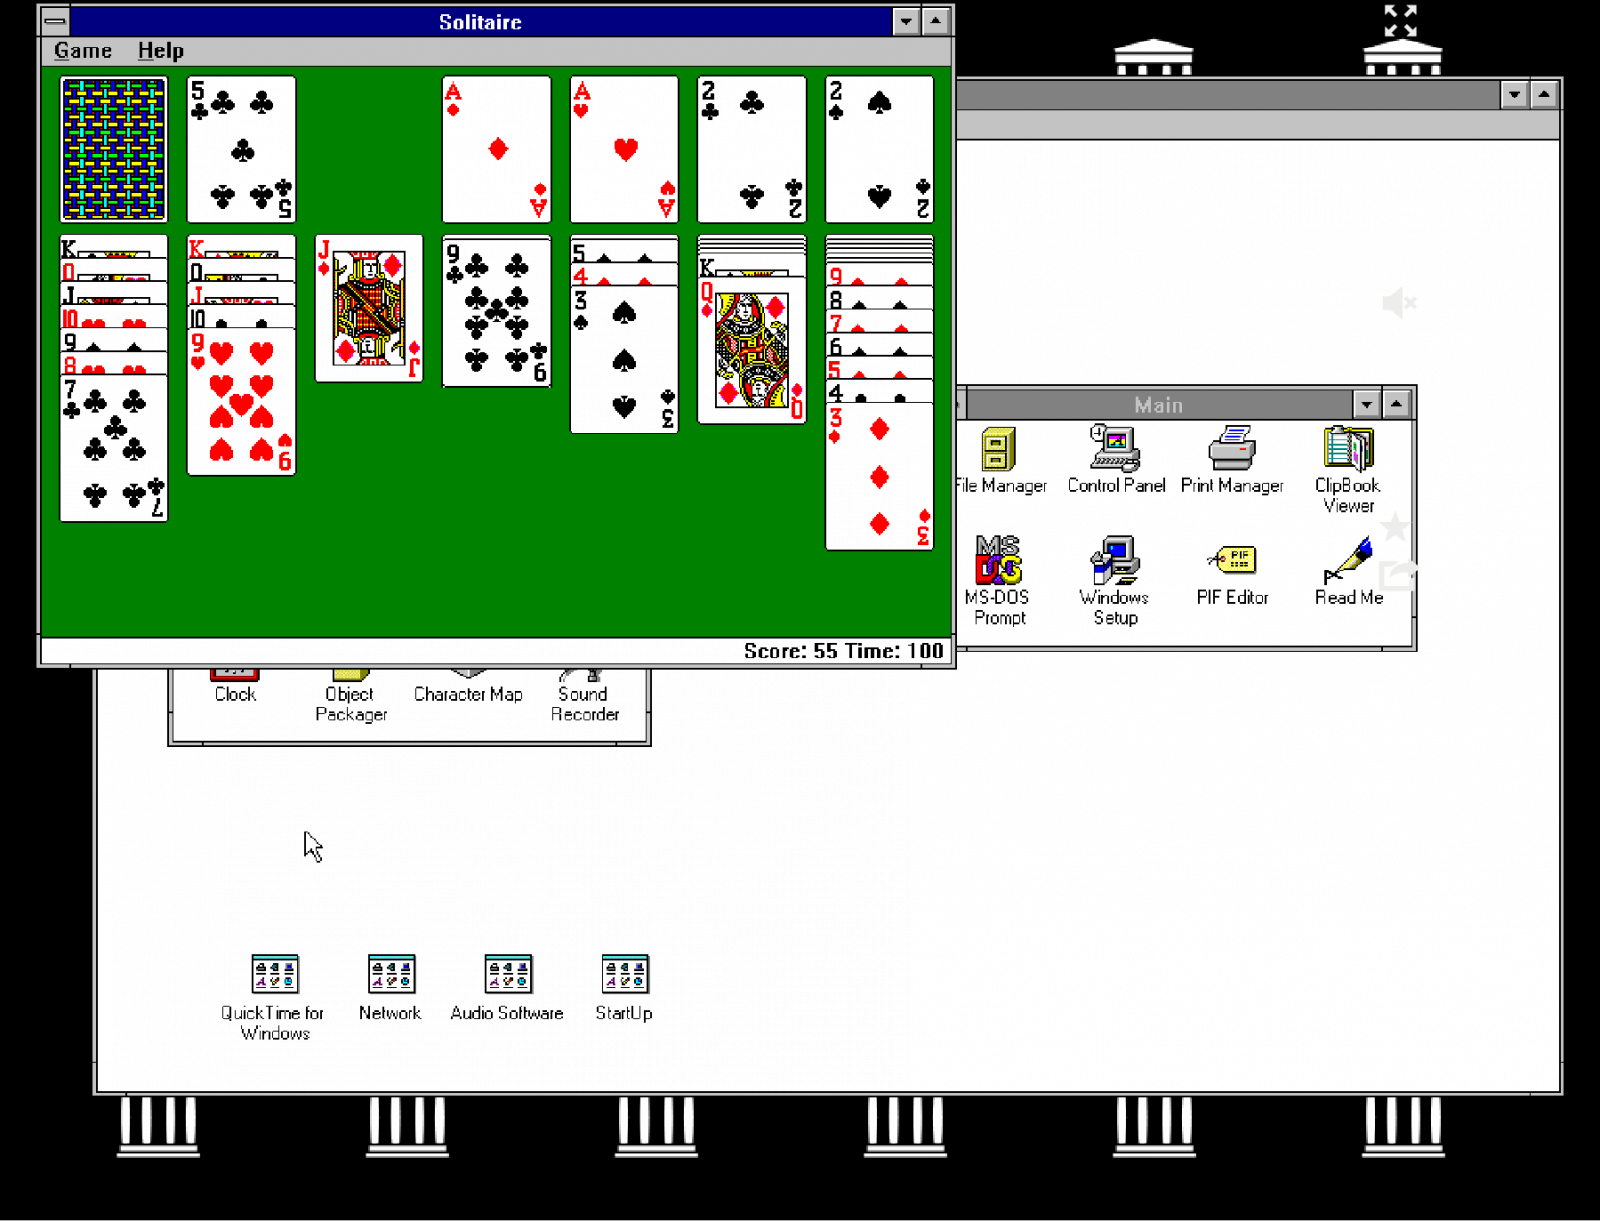
Task: Minimize the Program Manager window
Action: [1514, 95]
